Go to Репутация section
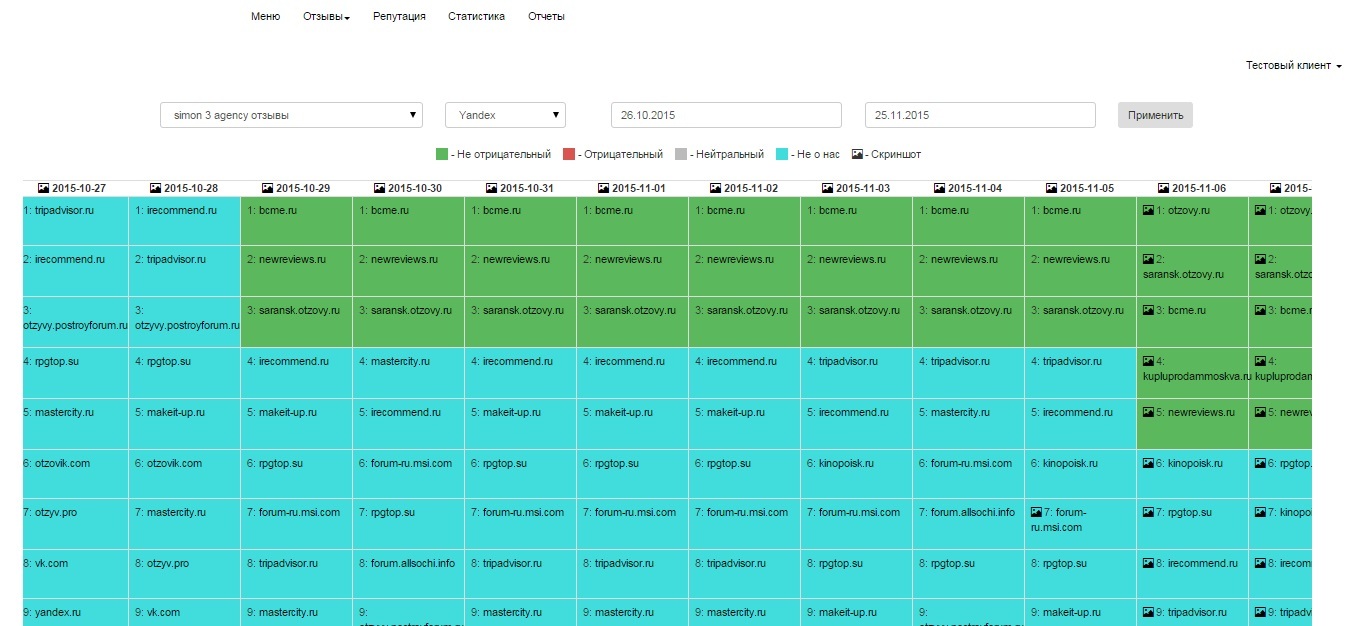Image resolution: width=1352 pixels, height=626 pixels. point(399,16)
